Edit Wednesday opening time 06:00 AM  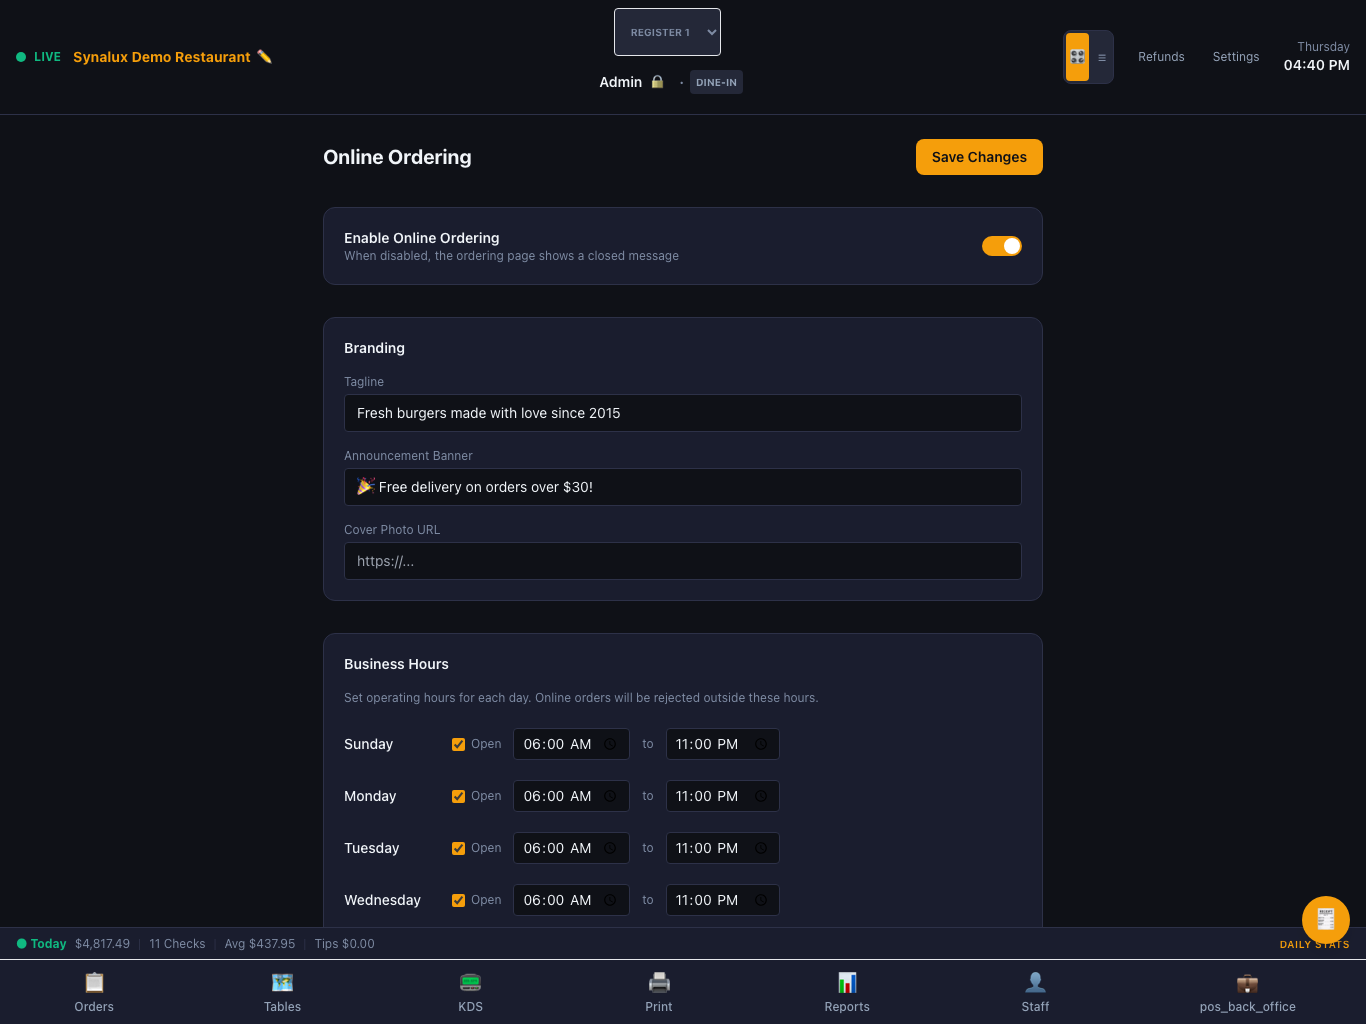click(x=571, y=900)
